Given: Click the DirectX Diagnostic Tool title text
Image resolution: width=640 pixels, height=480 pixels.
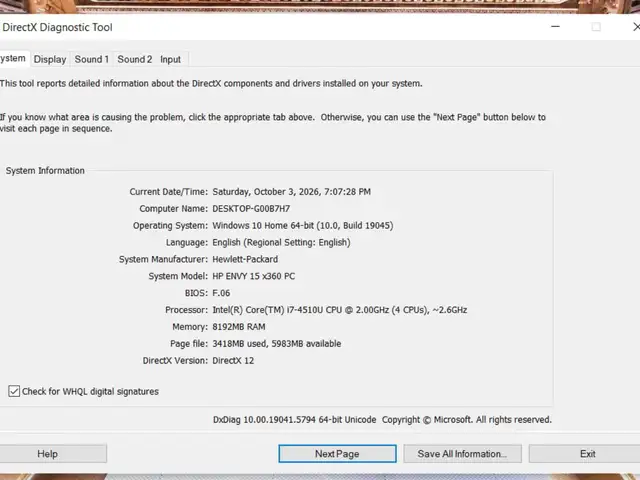Looking at the screenshot, I should tap(57, 27).
